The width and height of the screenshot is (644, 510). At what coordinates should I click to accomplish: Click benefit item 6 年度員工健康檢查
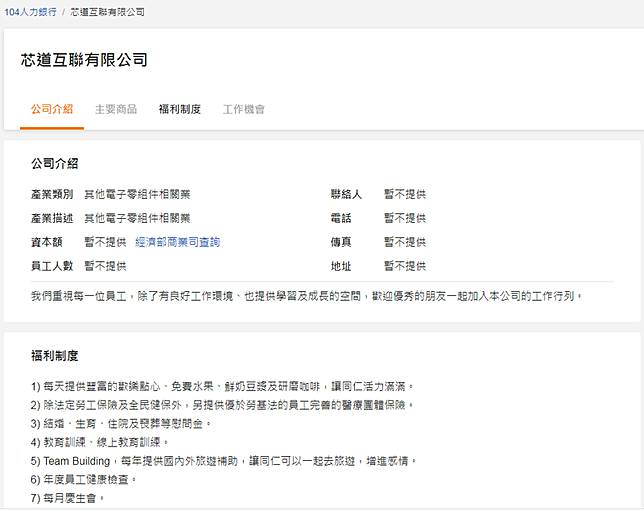[x=83, y=479]
